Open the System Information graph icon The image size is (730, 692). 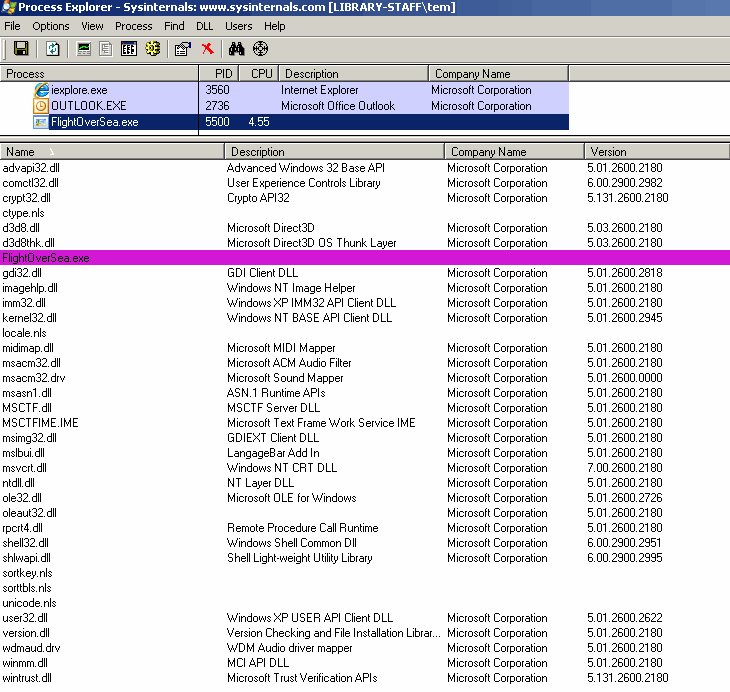pos(84,49)
